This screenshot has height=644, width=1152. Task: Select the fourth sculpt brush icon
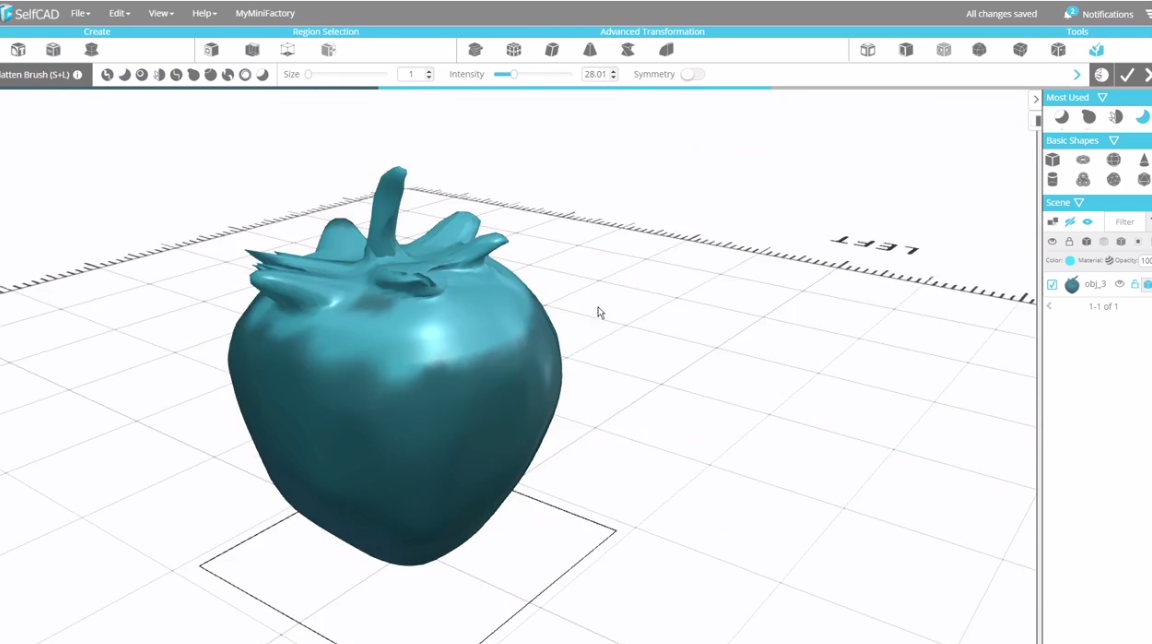coord(159,75)
